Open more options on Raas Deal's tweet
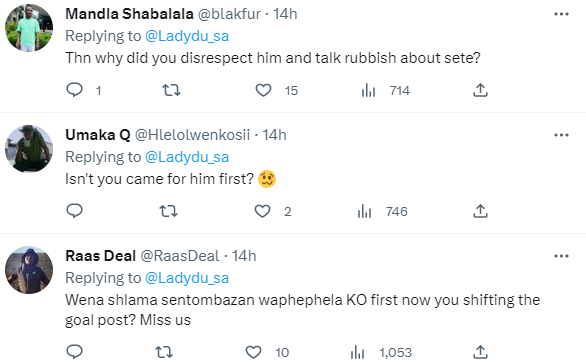The image size is (586, 364). 561,256
